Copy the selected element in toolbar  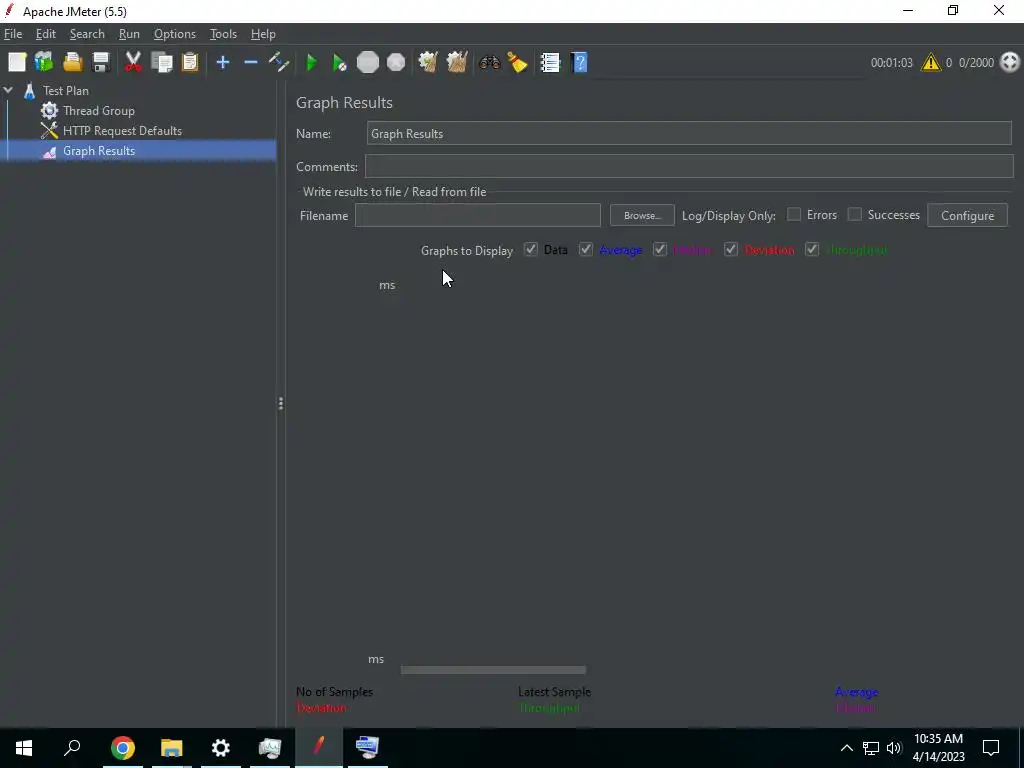pyautogui.click(x=161, y=63)
